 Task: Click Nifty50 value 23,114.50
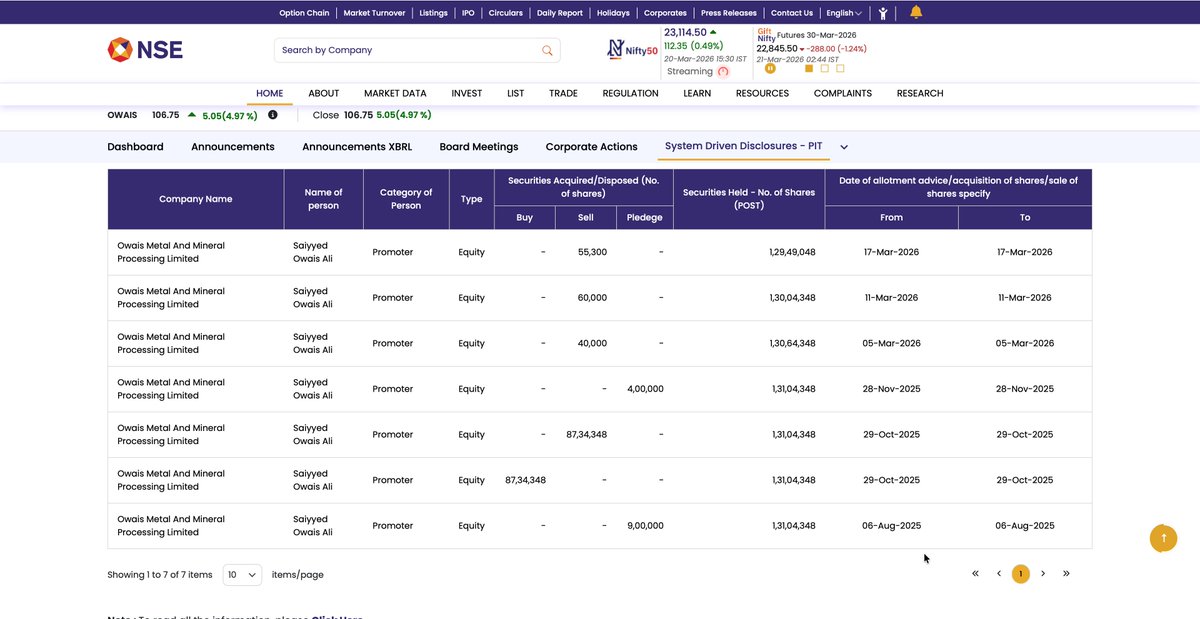pyautogui.click(x=685, y=32)
